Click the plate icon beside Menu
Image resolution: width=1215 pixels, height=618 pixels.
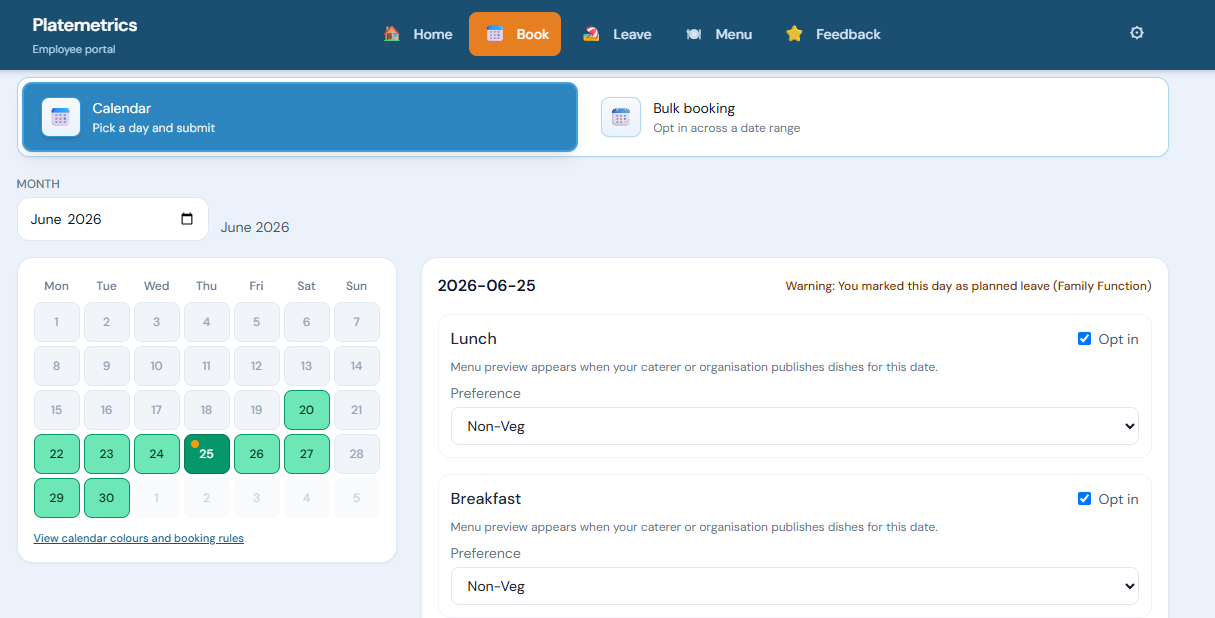coord(694,34)
